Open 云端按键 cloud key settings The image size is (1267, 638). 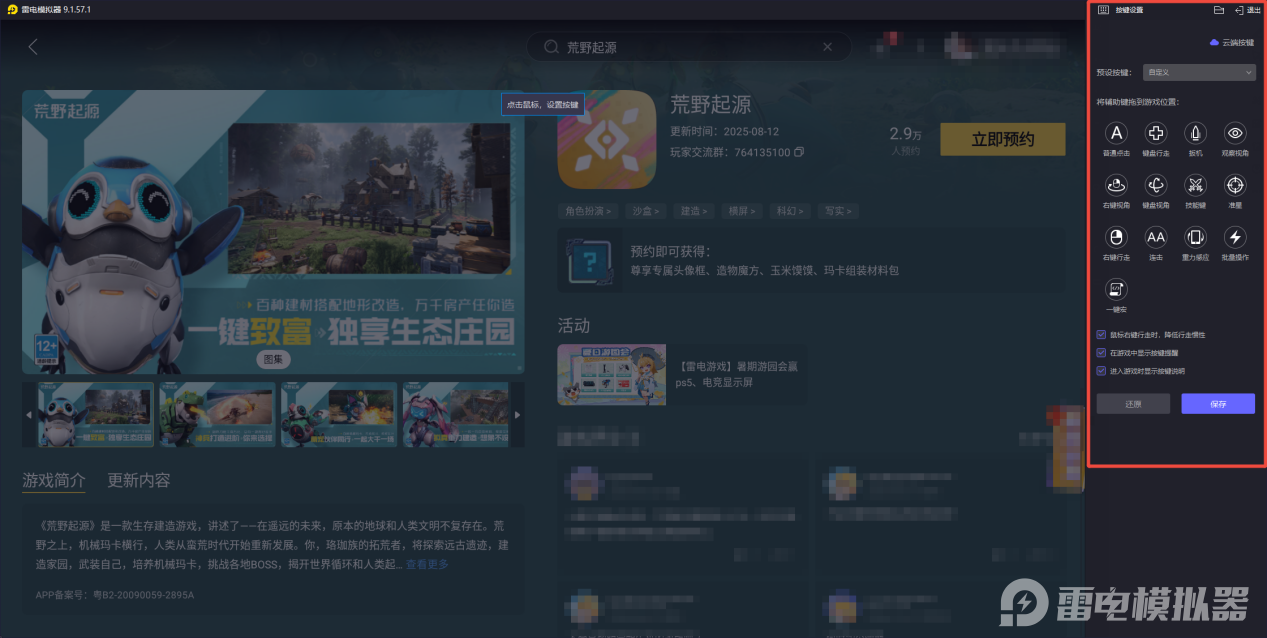pos(1232,43)
